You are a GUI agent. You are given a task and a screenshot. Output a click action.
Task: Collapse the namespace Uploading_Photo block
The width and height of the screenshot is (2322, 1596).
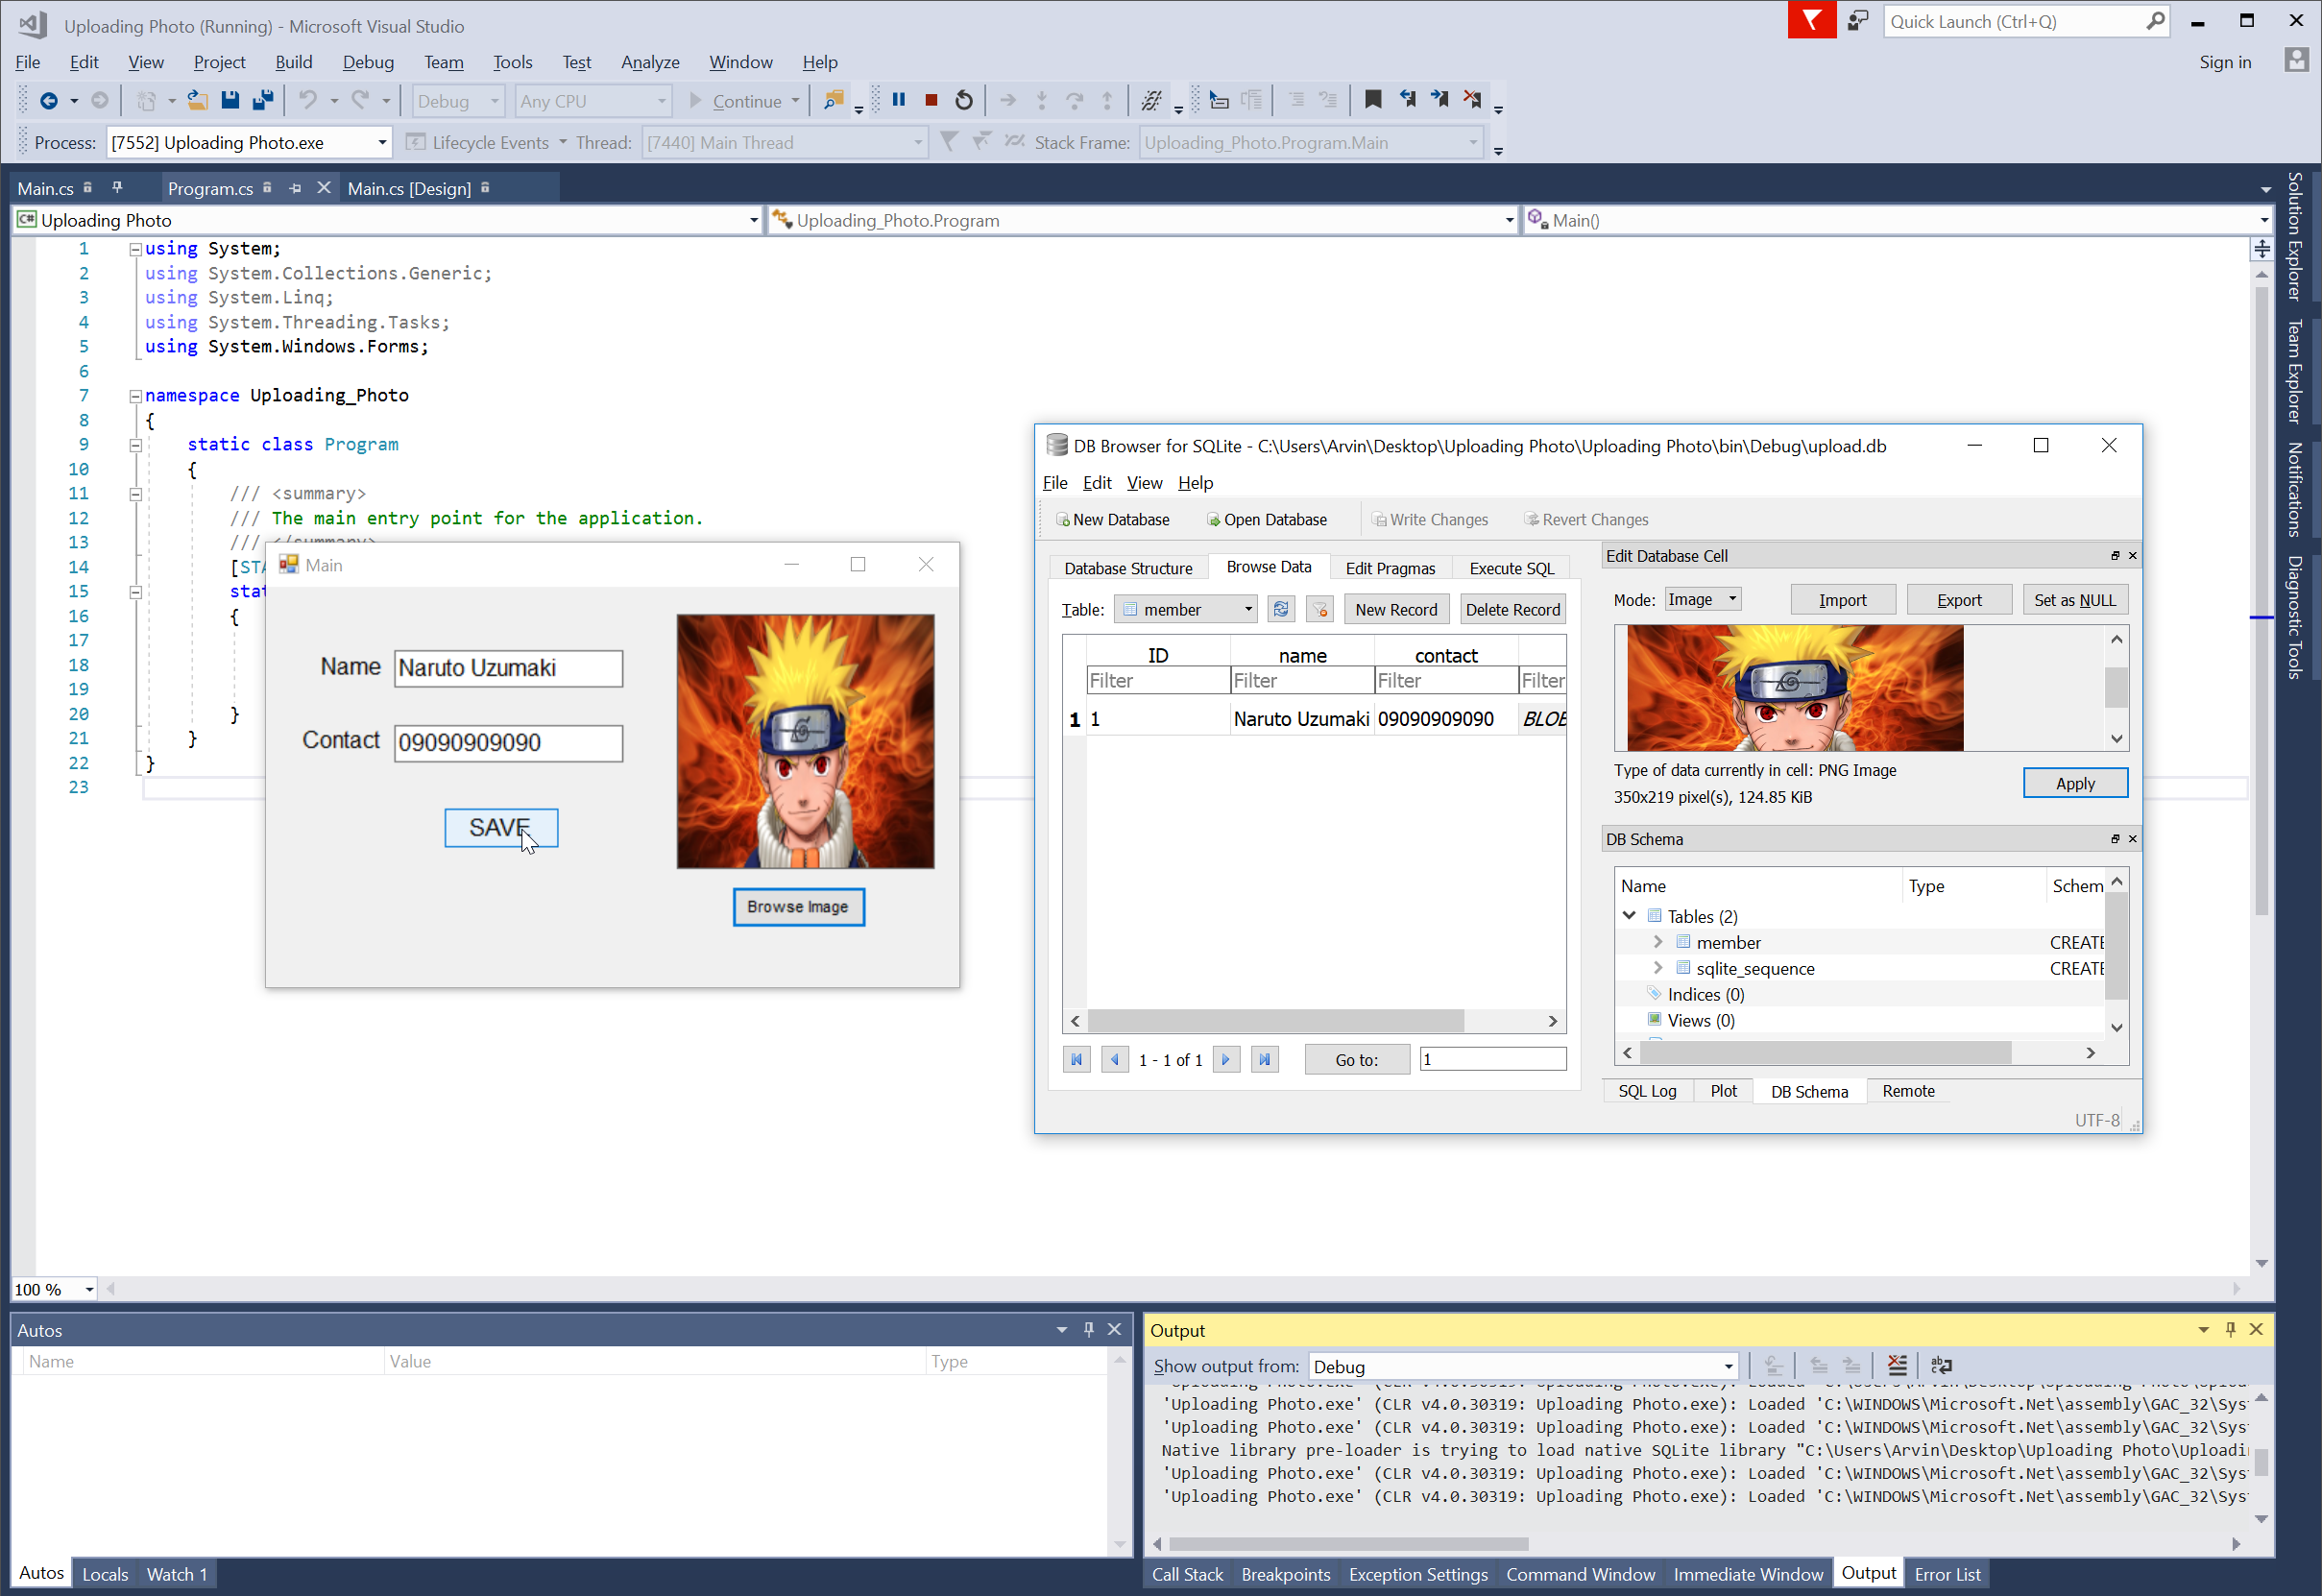(135, 396)
